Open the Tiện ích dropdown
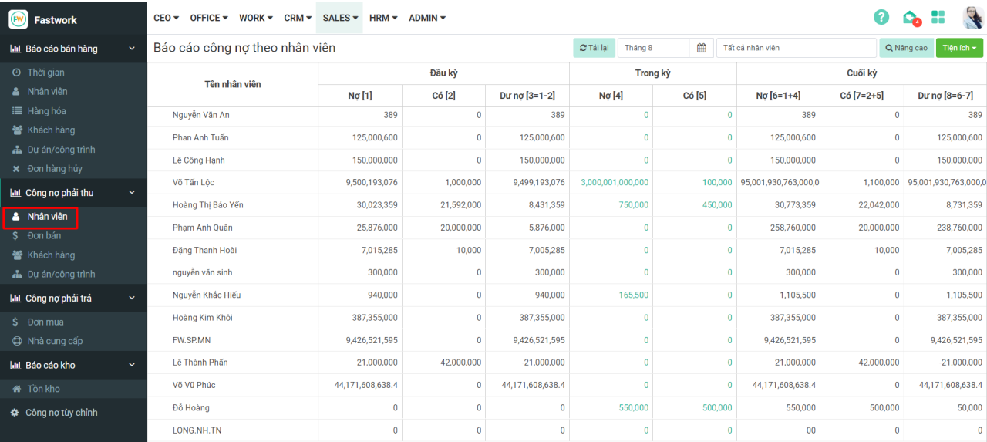Image resolution: width=987 pixels, height=442 pixels. point(959,48)
